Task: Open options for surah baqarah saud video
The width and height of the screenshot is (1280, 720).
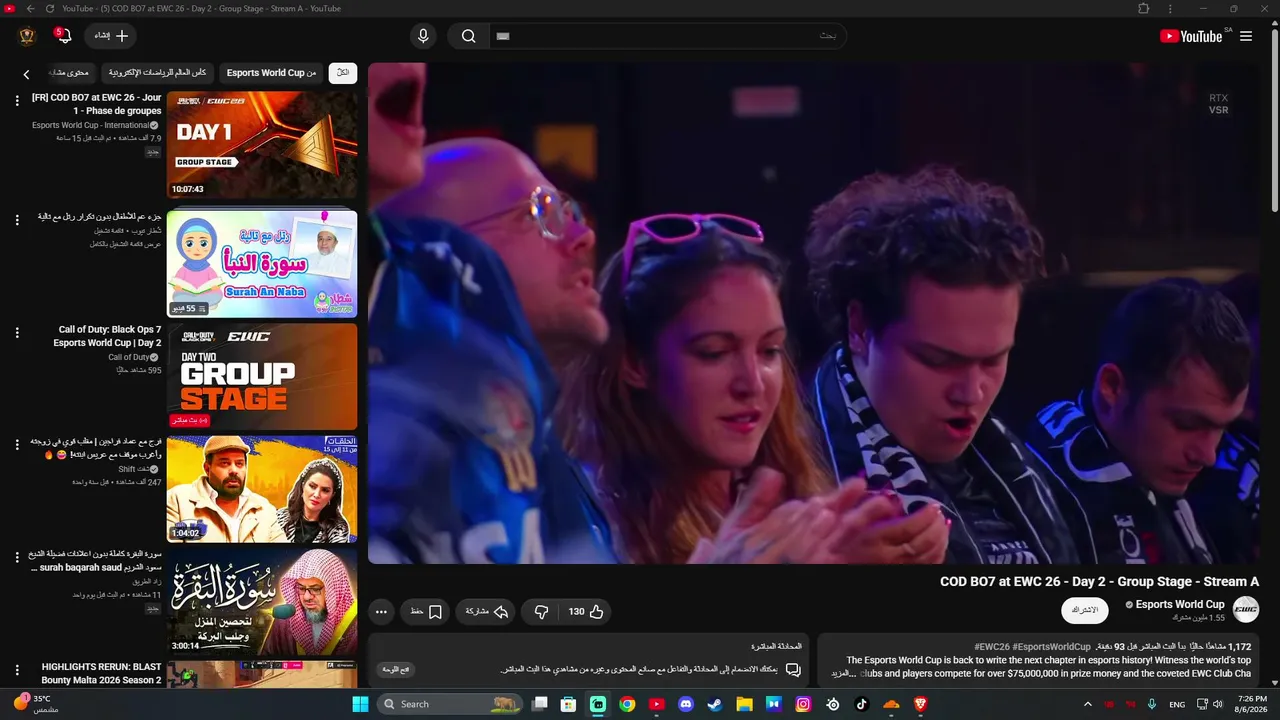Action: pyautogui.click(x=17, y=557)
